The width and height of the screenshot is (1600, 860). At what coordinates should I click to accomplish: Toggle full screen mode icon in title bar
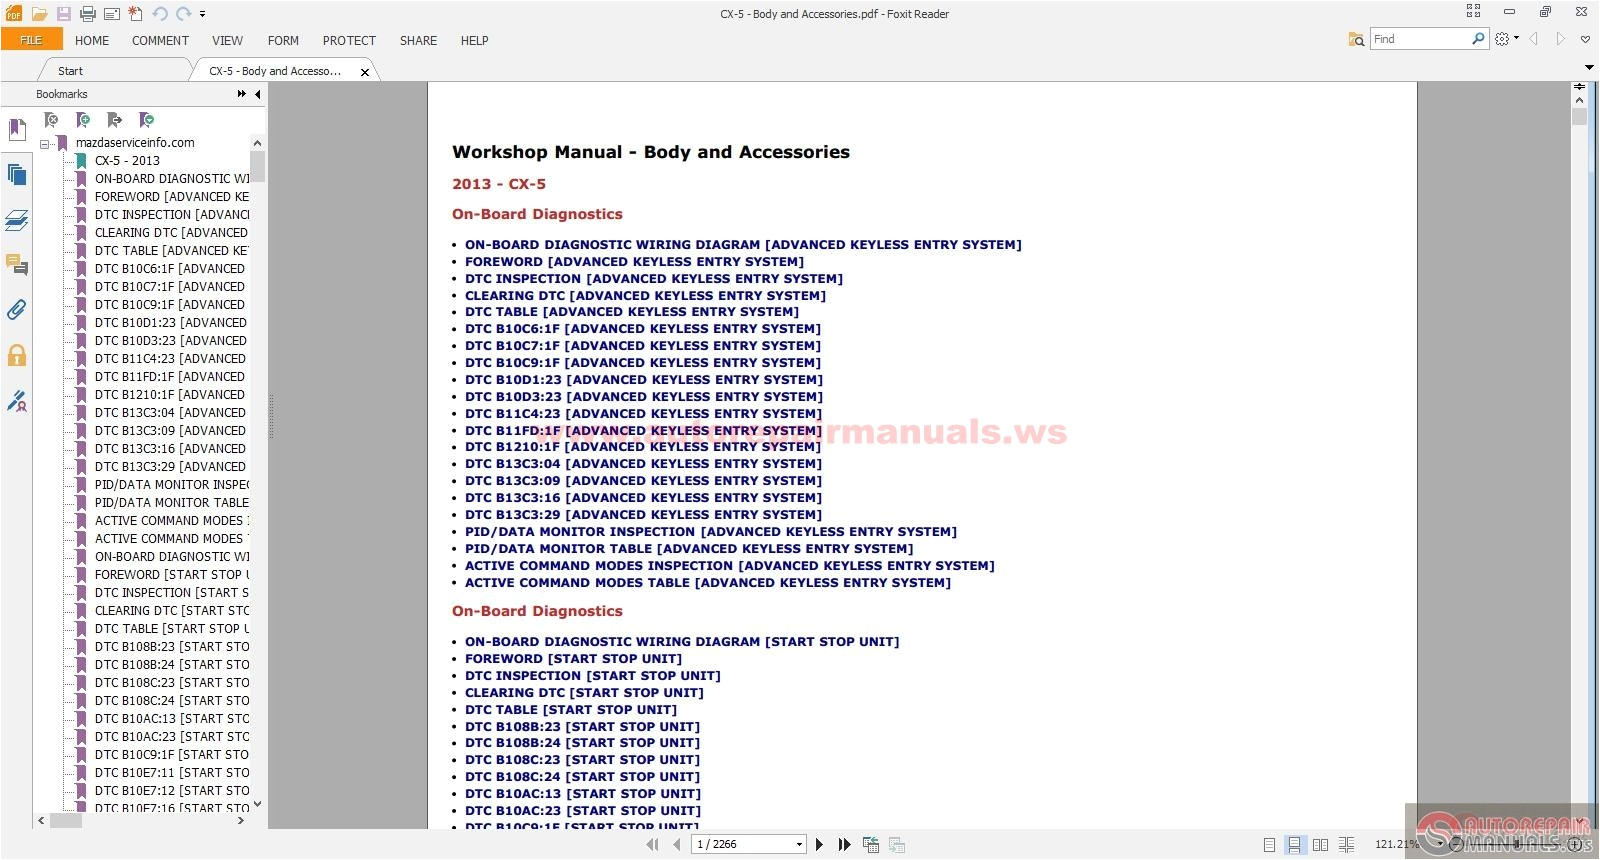point(1473,11)
